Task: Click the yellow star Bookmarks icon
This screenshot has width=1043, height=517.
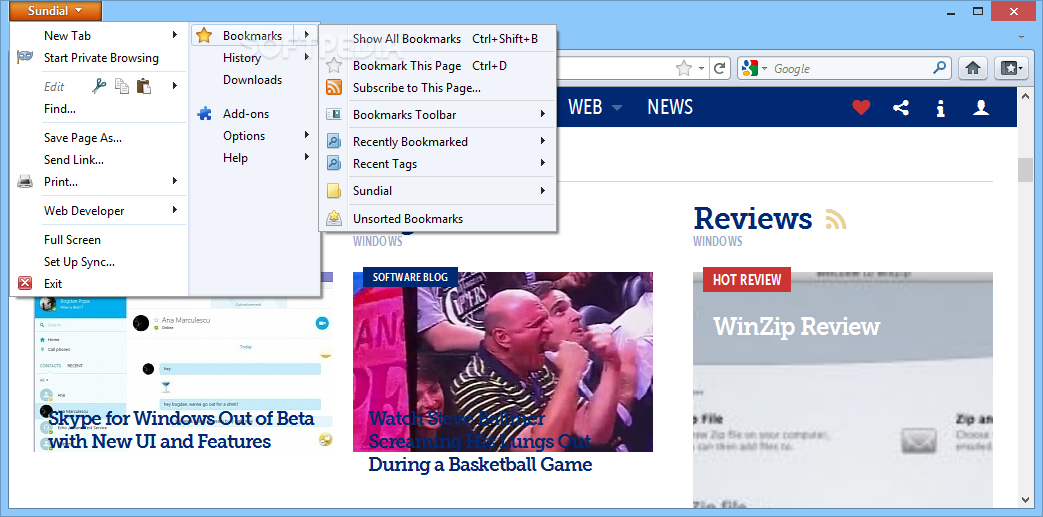Action: 204,35
